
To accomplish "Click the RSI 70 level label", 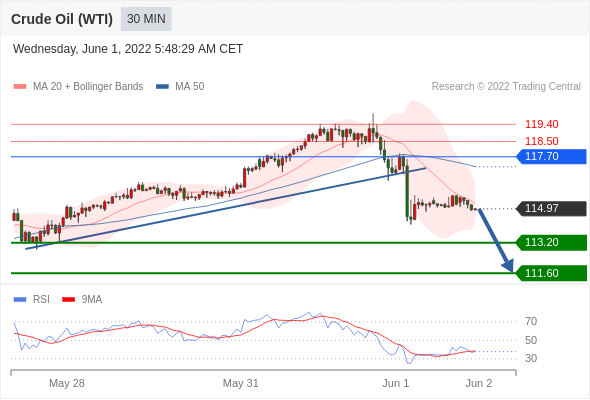I will pyautogui.click(x=531, y=321).
